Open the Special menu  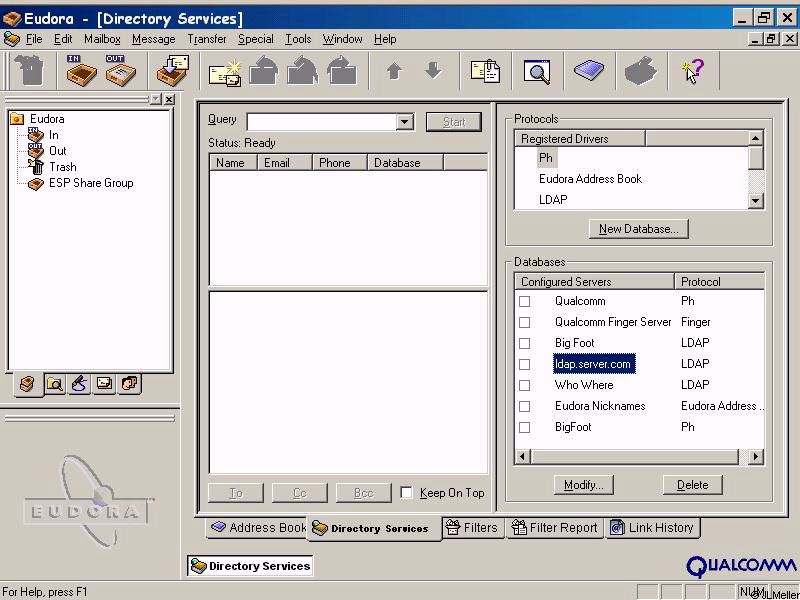256,39
